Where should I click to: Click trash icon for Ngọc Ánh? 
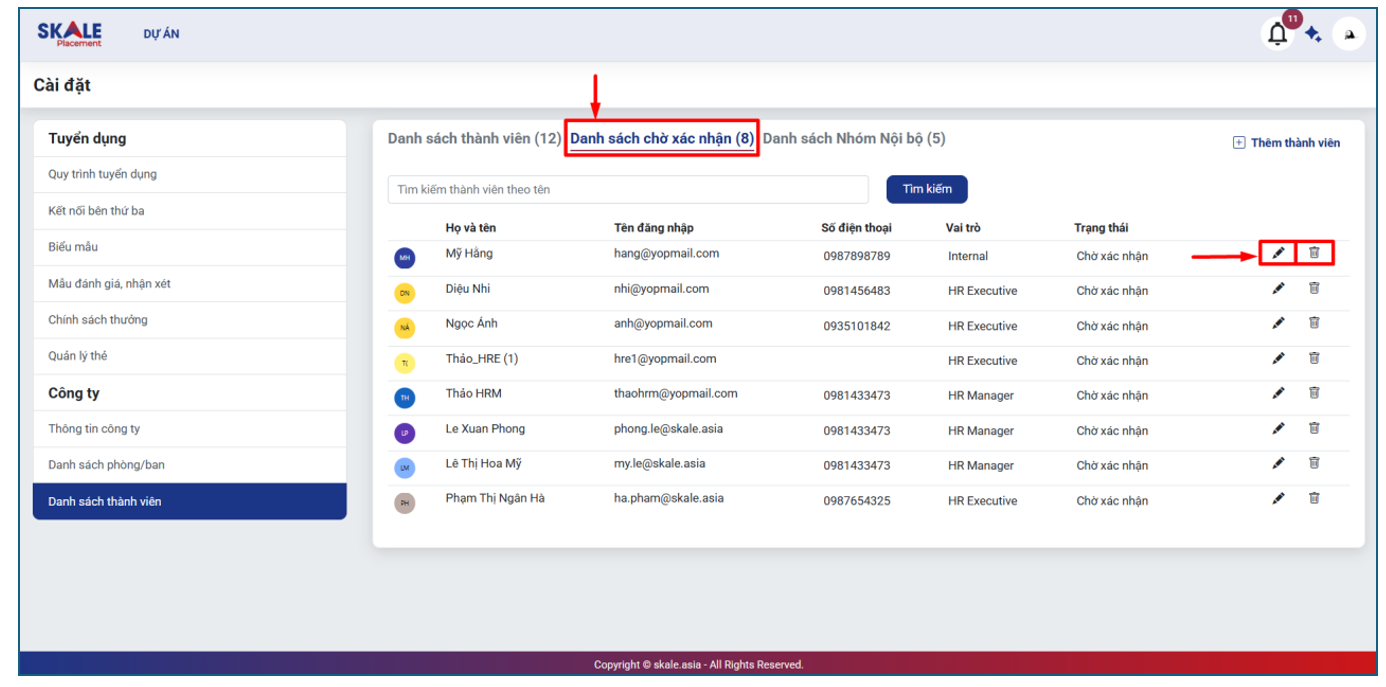[1314, 323]
